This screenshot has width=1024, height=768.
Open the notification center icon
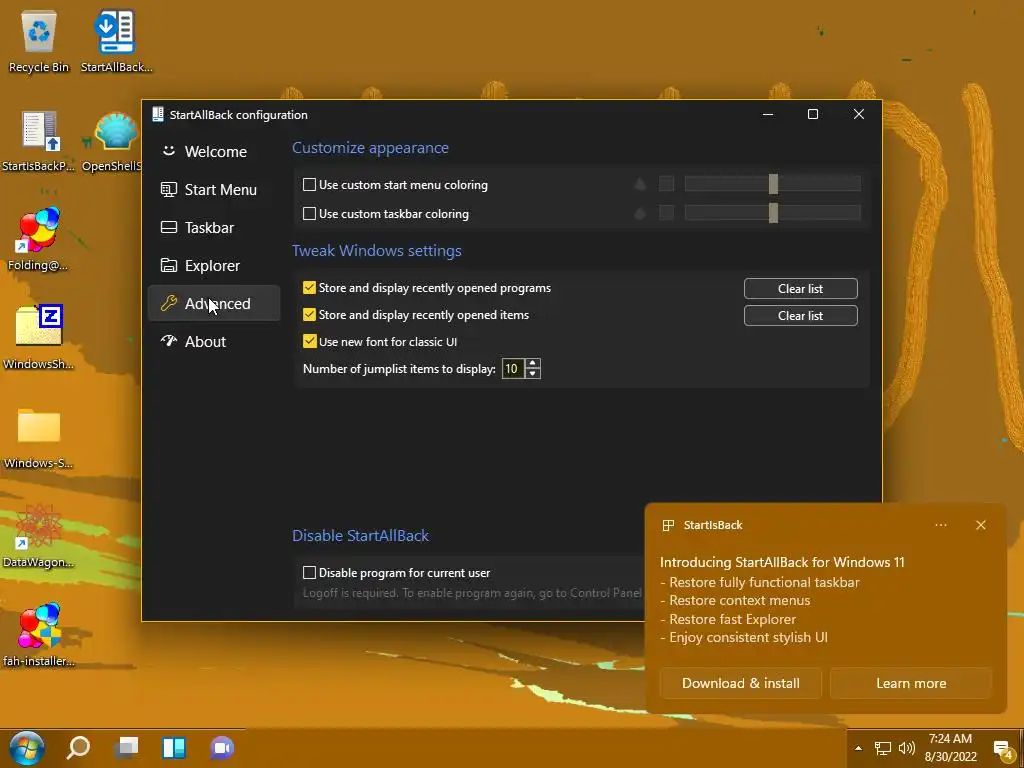[1002, 749]
